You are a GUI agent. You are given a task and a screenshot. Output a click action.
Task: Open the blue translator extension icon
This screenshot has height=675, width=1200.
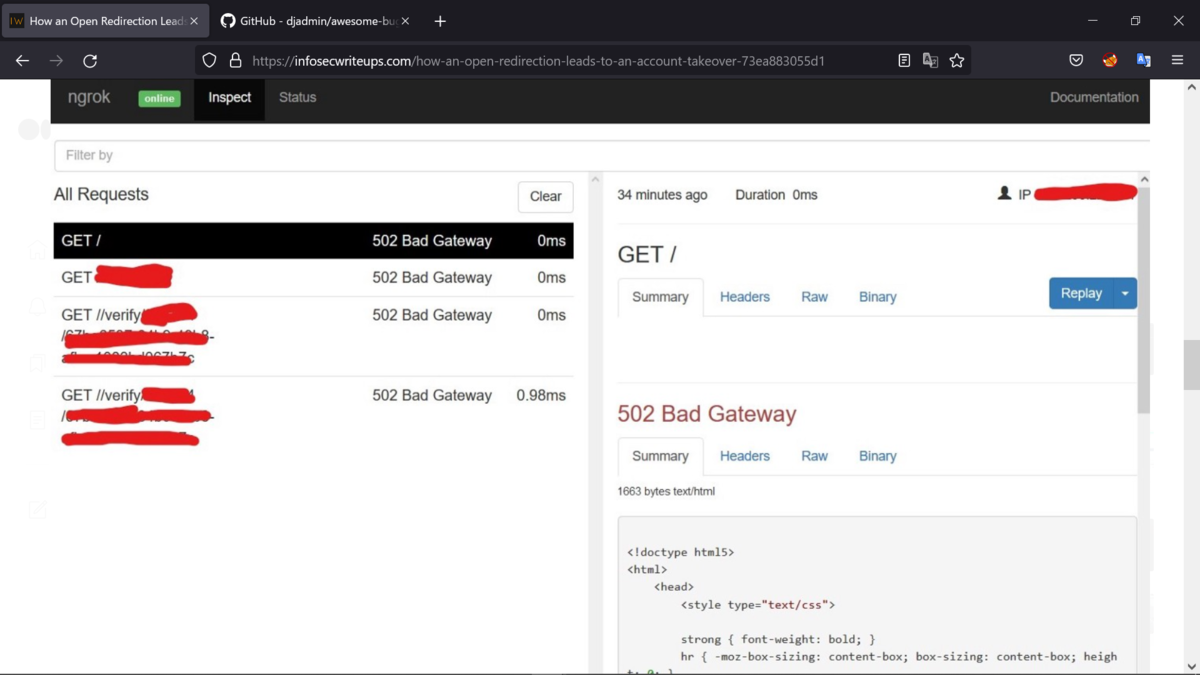1143,61
